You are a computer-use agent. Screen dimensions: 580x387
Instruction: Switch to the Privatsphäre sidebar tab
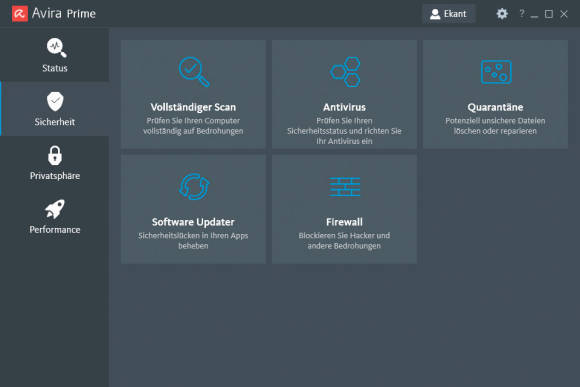point(55,163)
